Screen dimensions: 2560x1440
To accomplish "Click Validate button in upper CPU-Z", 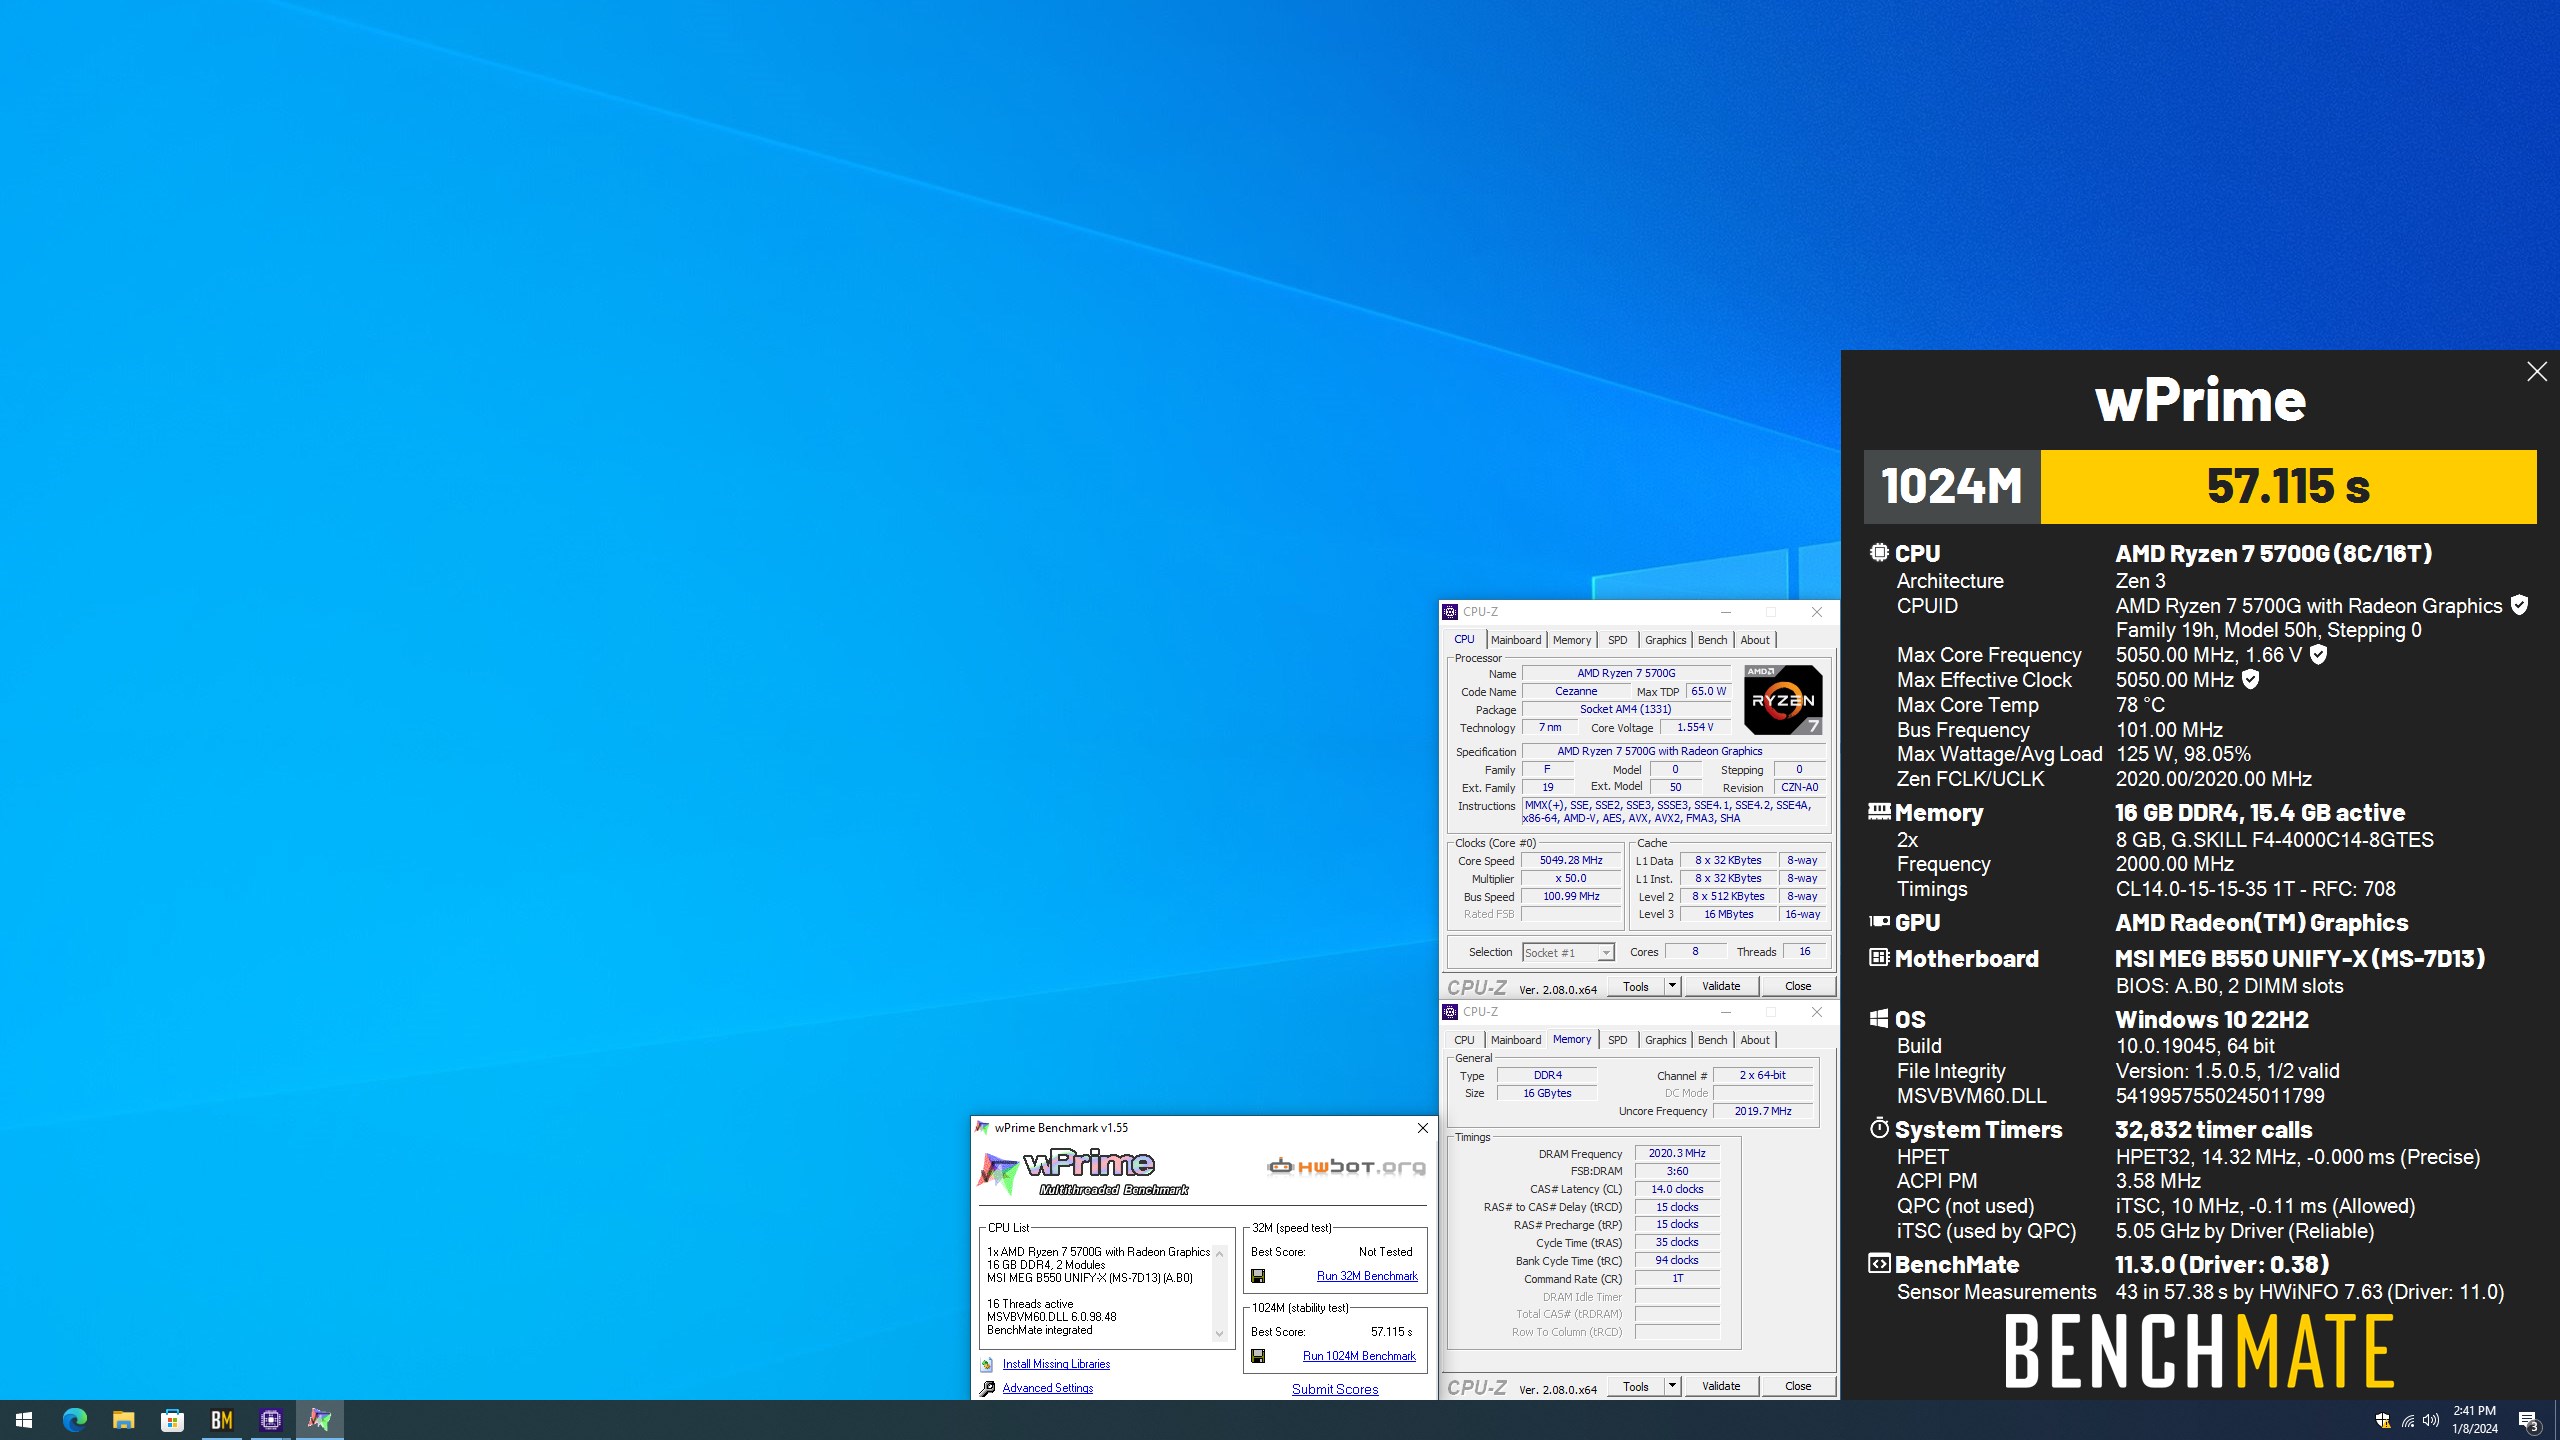I will 1721,986.
